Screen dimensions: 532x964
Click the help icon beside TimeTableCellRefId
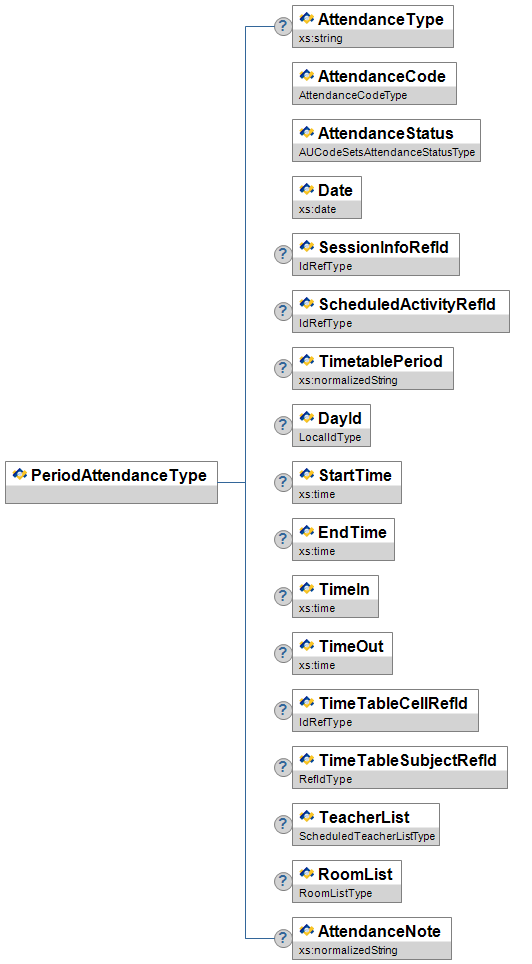(x=283, y=710)
